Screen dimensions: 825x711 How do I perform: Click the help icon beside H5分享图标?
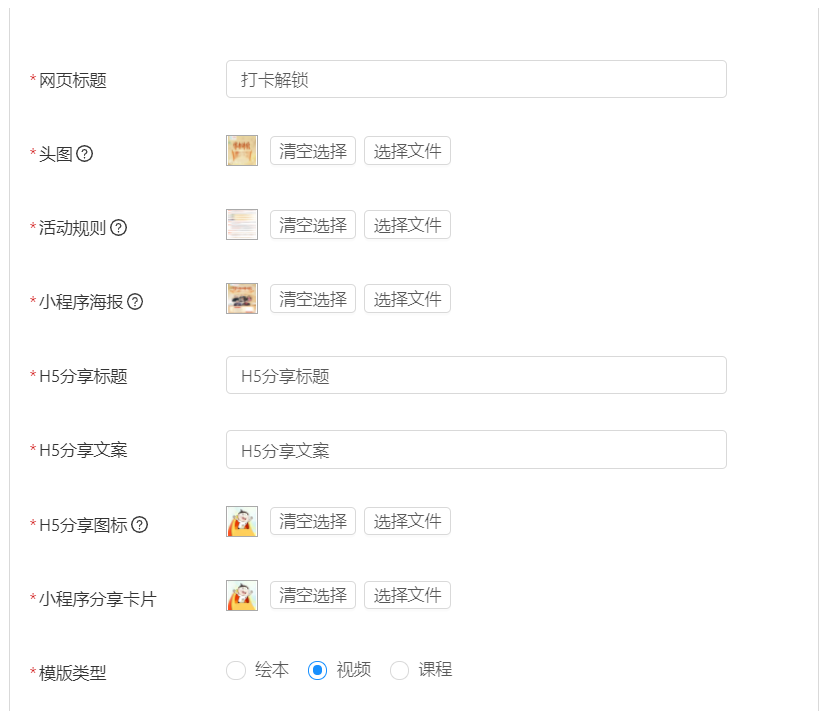click(140, 524)
